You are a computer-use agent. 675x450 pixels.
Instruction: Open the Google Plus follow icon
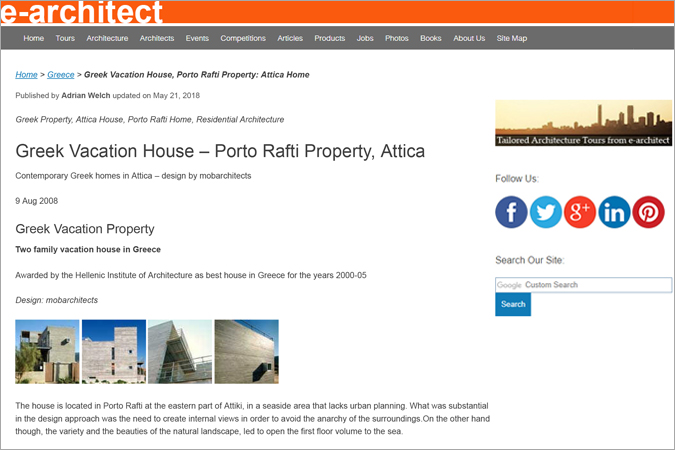580,212
